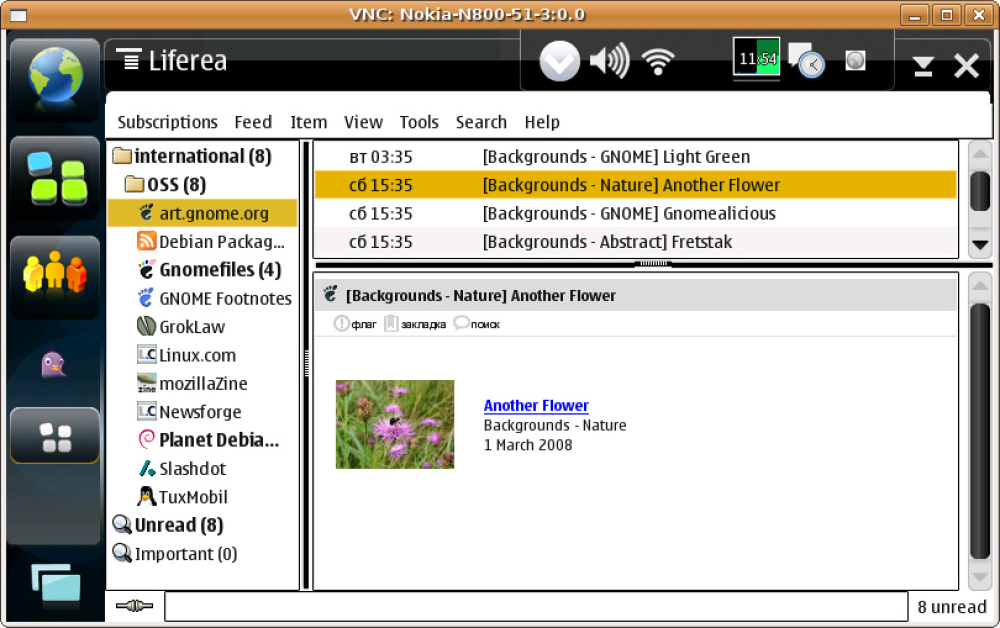Select the Gnomealicious headline
The image size is (1000, 628).
click(636, 214)
